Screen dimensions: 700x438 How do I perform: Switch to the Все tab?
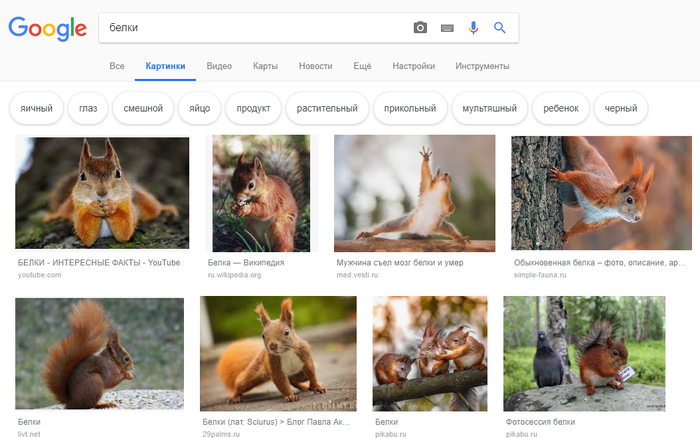pyautogui.click(x=117, y=66)
